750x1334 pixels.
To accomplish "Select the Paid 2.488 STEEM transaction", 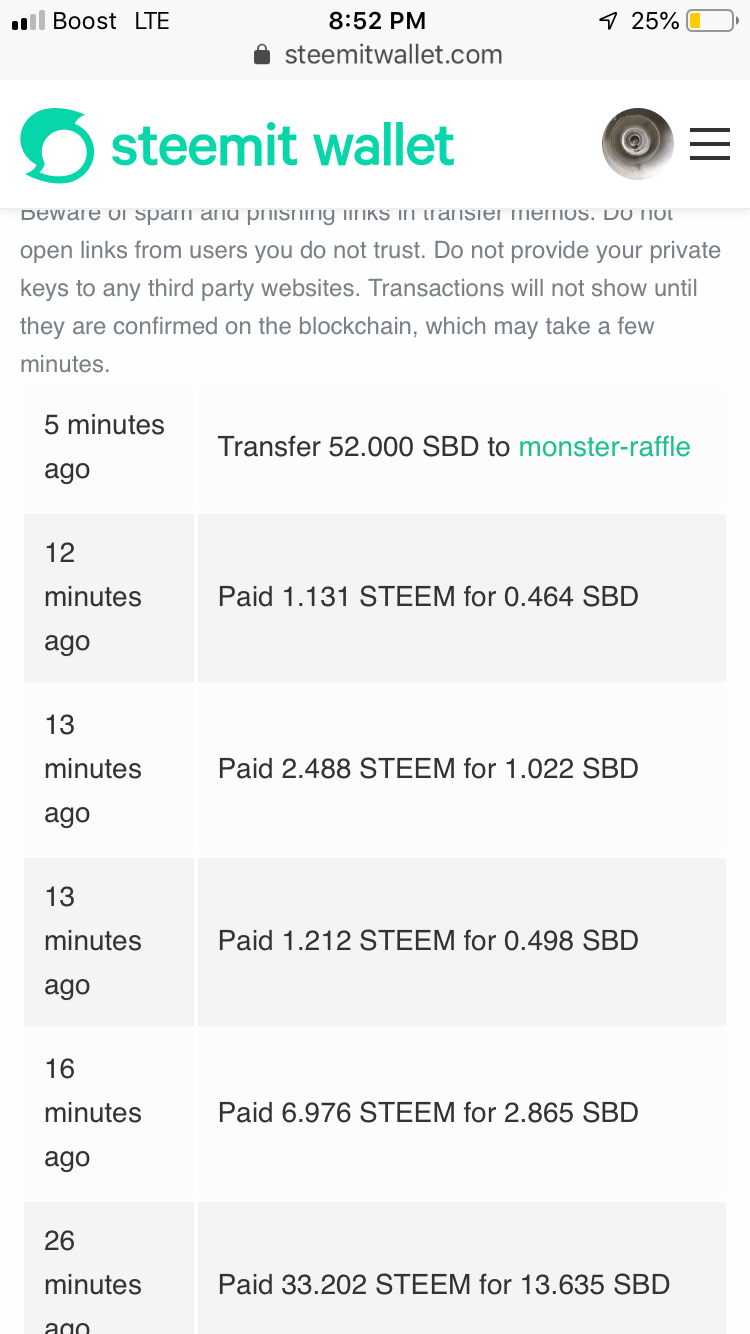I will tap(428, 769).
